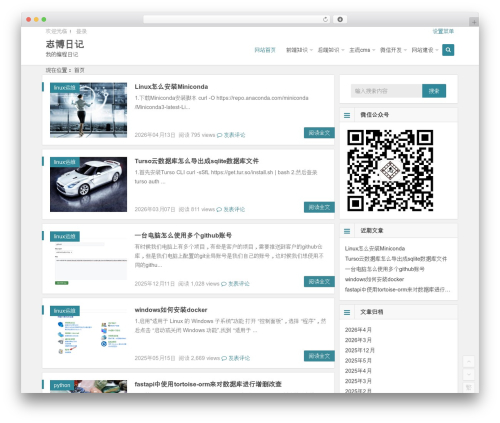Open archive 2026年4月
Screen dimensions: 500x423
tap(358, 330)
